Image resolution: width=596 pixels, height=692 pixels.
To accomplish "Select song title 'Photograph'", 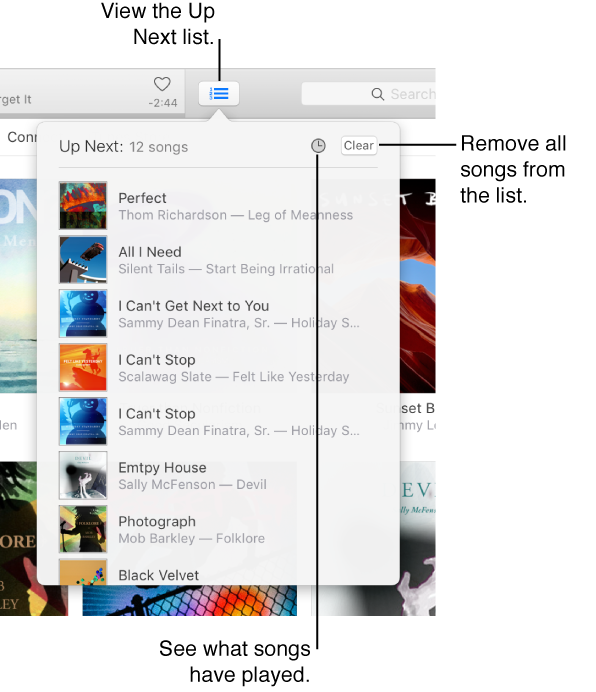I will click(157, 522).
